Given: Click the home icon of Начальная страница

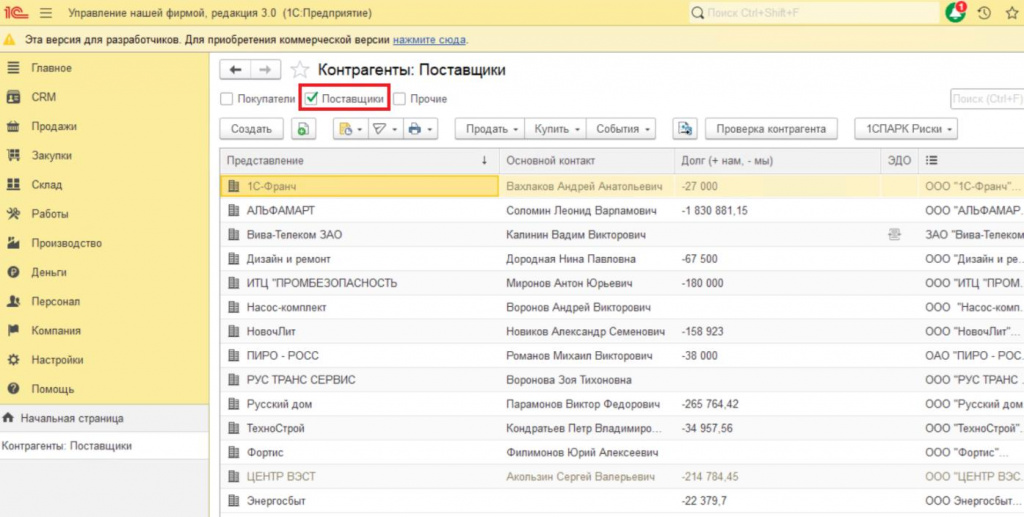Looking at the screenshot, I should (8, 418).
